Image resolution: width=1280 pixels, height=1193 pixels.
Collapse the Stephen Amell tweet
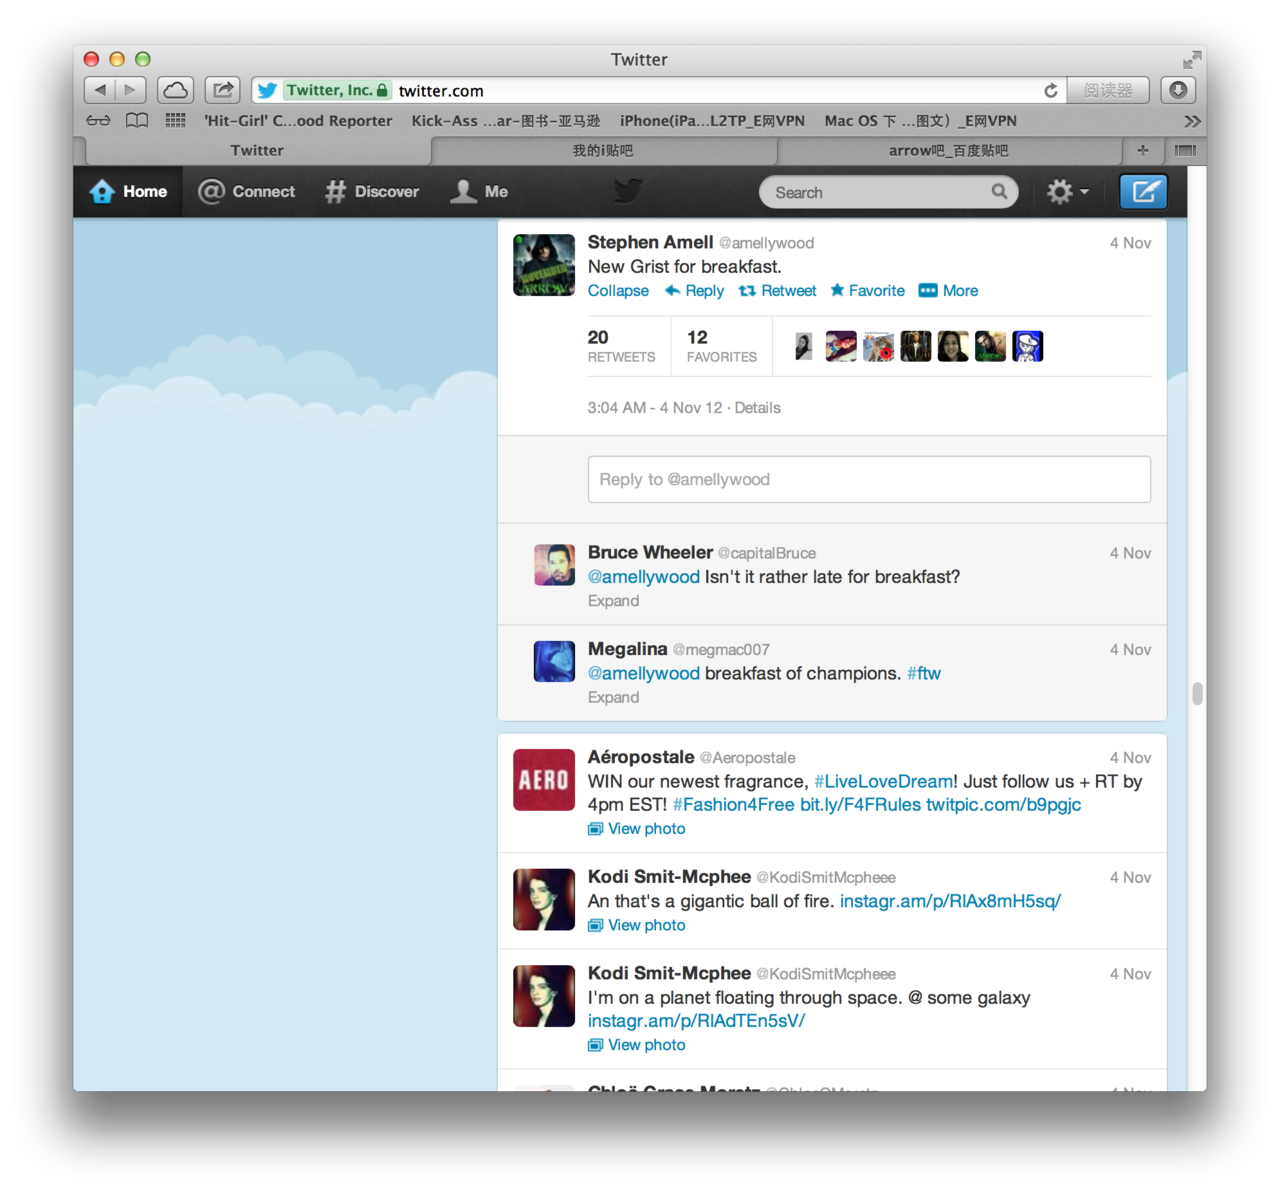point(618,290)
